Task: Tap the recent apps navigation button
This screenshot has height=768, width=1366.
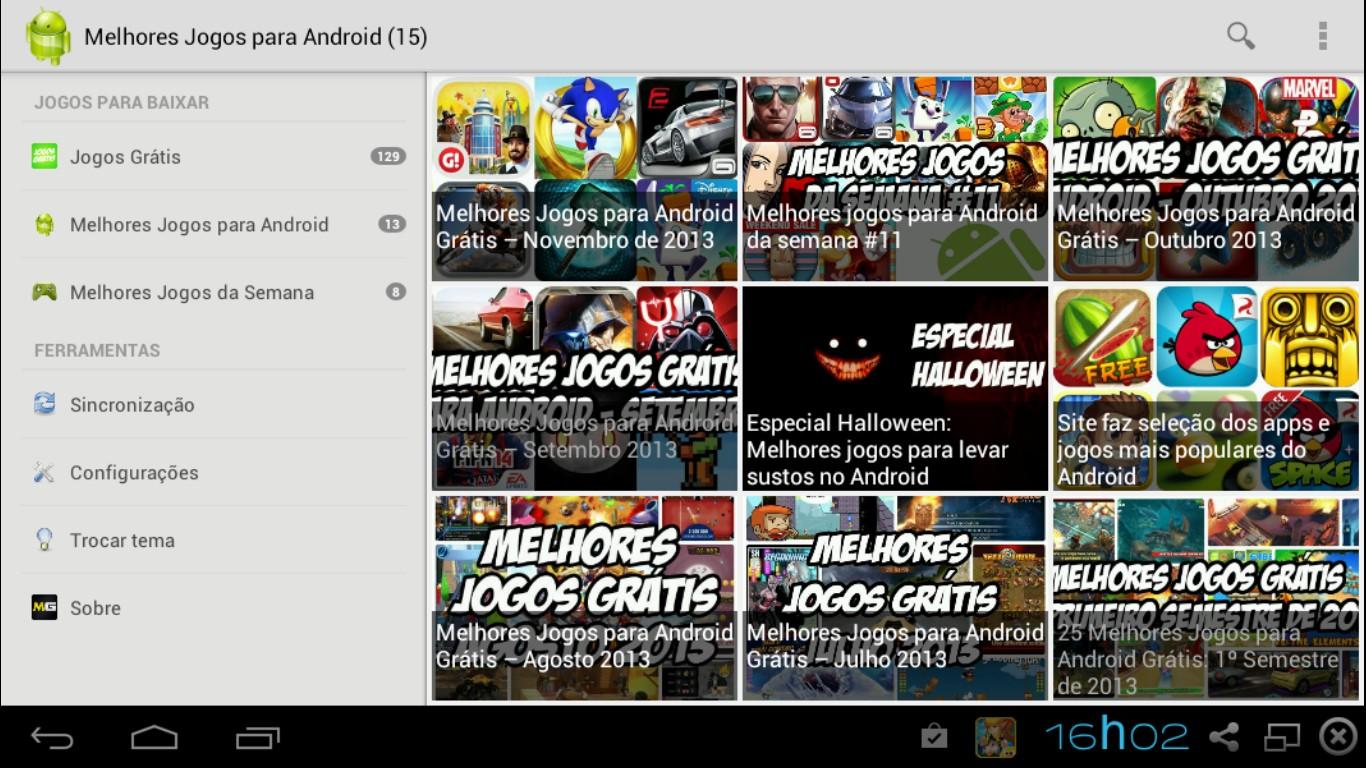Action: (x=257, y=738)
